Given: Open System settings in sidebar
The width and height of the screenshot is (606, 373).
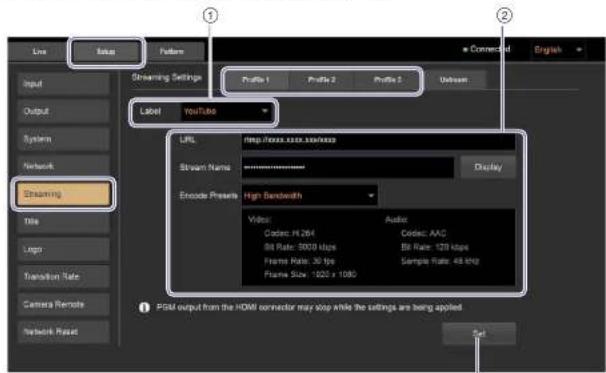Looking at the screenshot, I should (x=63, y=139).
